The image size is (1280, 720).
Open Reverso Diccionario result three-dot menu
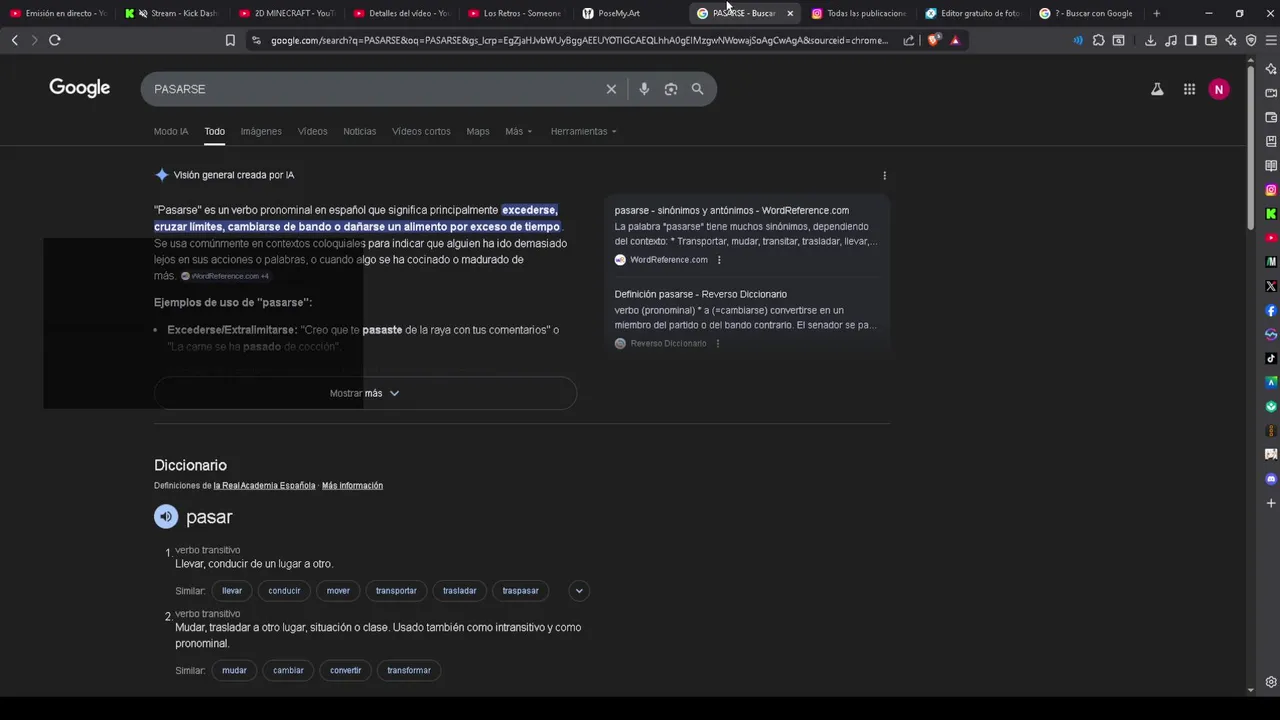(x=717, y=343)
